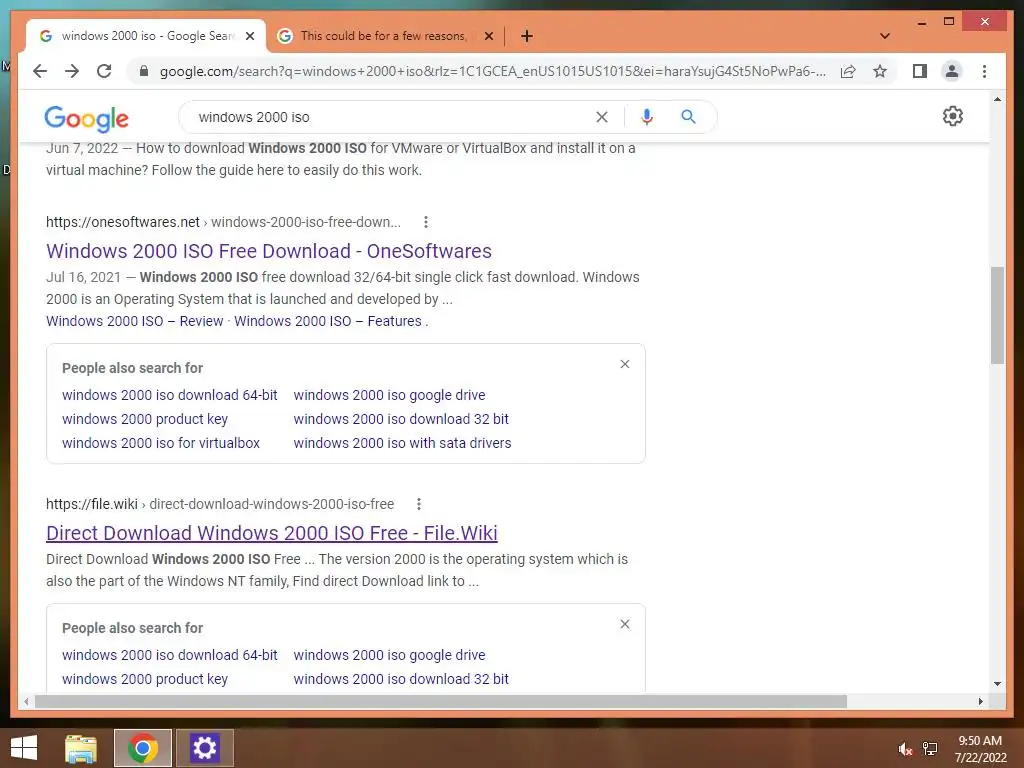Click the vertical scrollbar thumb
The width and height of the screenshot is (1024, 768).
pyautogui.click(x=997, y=315)
